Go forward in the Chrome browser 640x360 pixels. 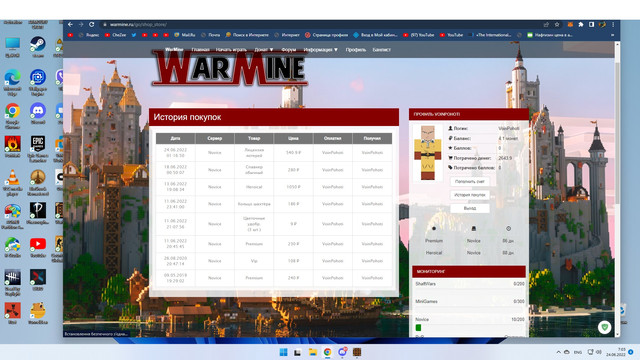(x=81, y=24)
